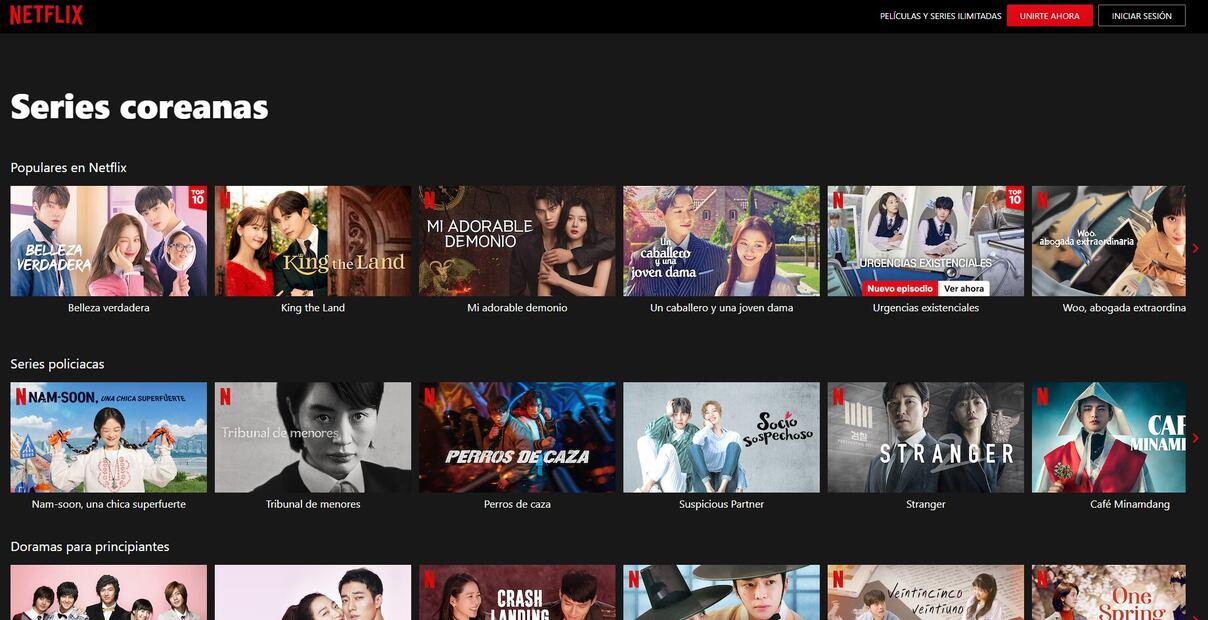The height and width of the screenshot is (620, 1208).
Task: Select the Nam-soon, una chica superfuerte poster
Action: [108, 437]
